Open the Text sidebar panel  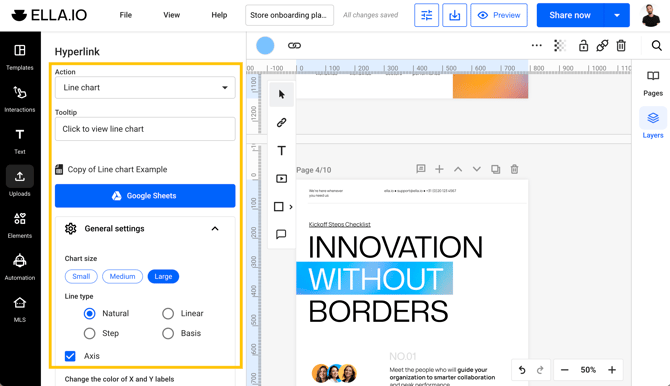click(x=20, y=141)
